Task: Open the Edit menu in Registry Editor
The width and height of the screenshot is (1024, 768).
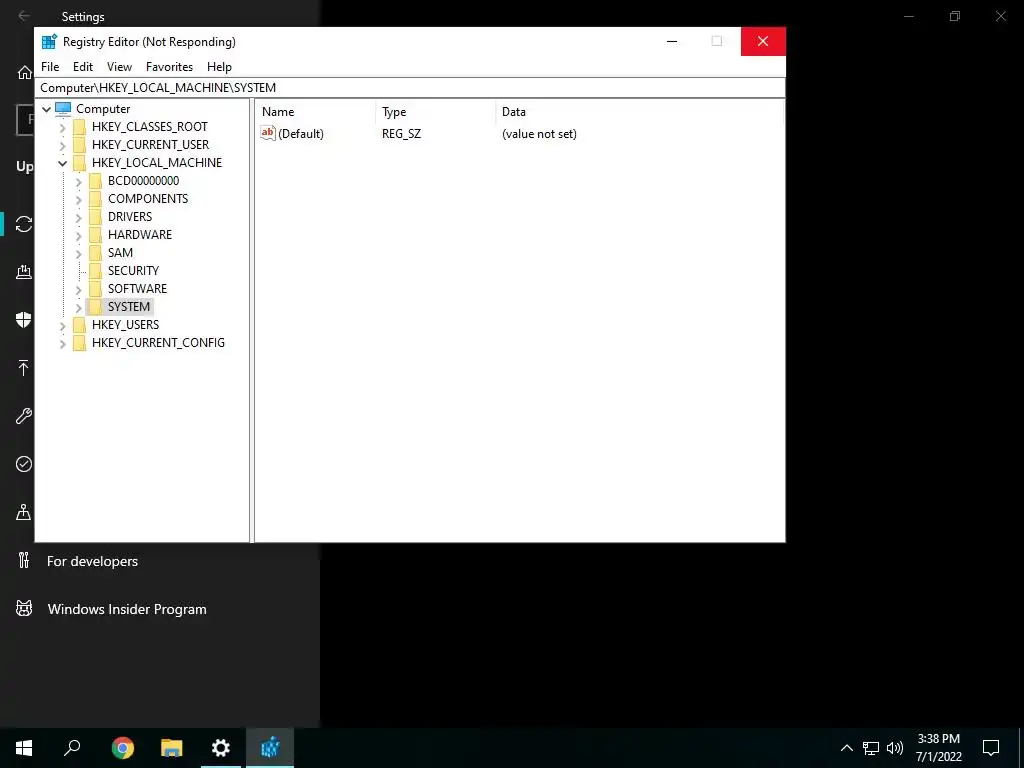Action: (82, 67)
